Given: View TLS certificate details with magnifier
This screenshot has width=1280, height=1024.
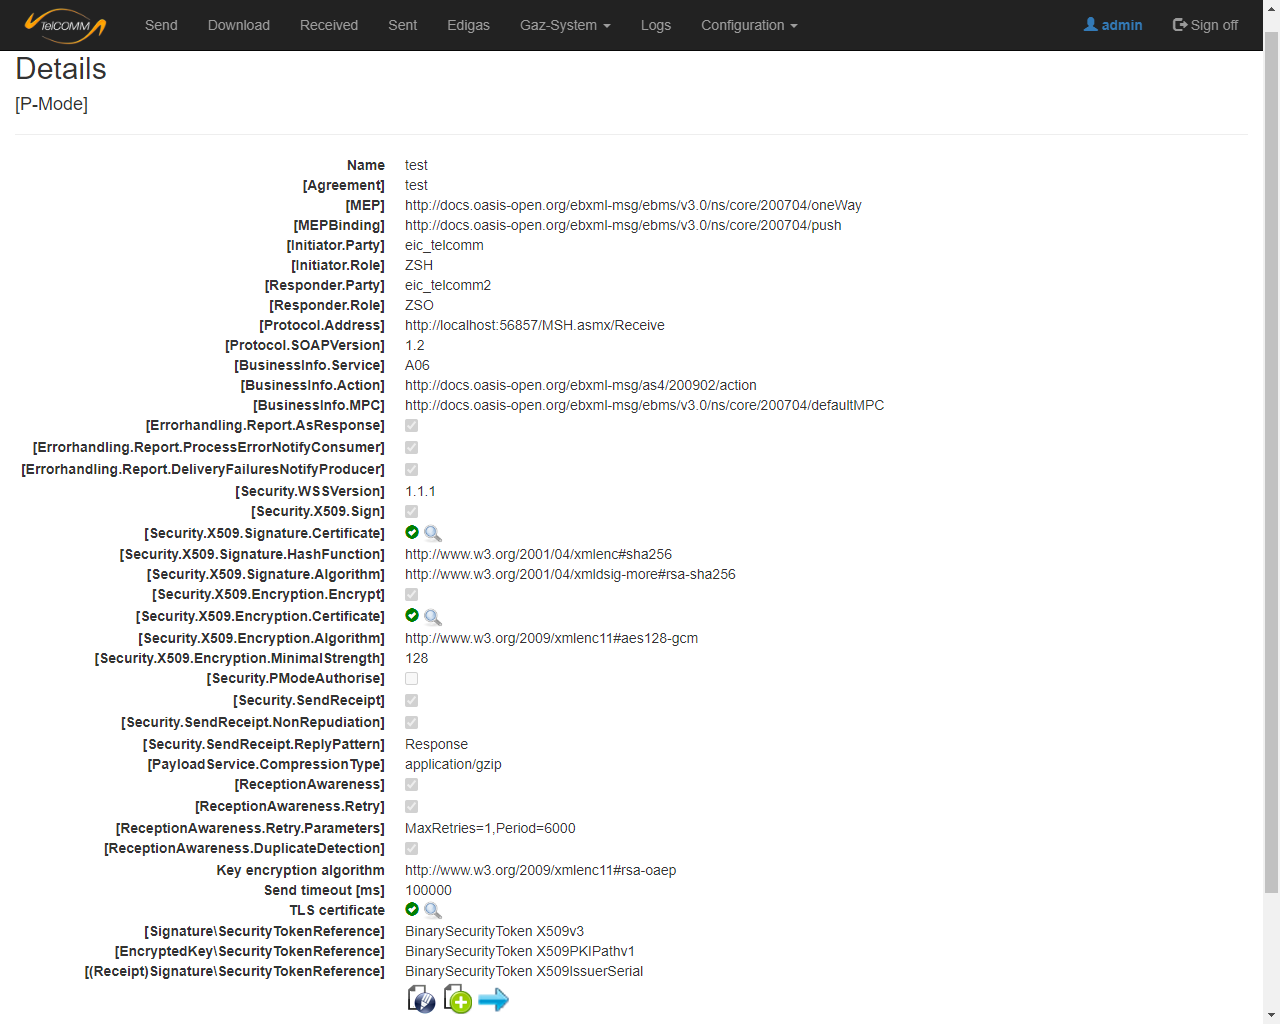Looking at the screenshot, I should tap(433, 911).
